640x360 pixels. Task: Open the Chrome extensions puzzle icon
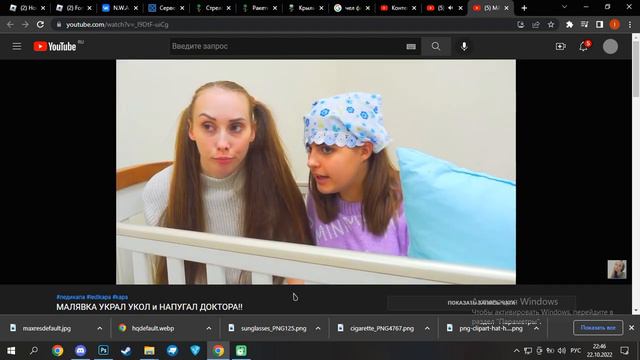tap(569, 24)
